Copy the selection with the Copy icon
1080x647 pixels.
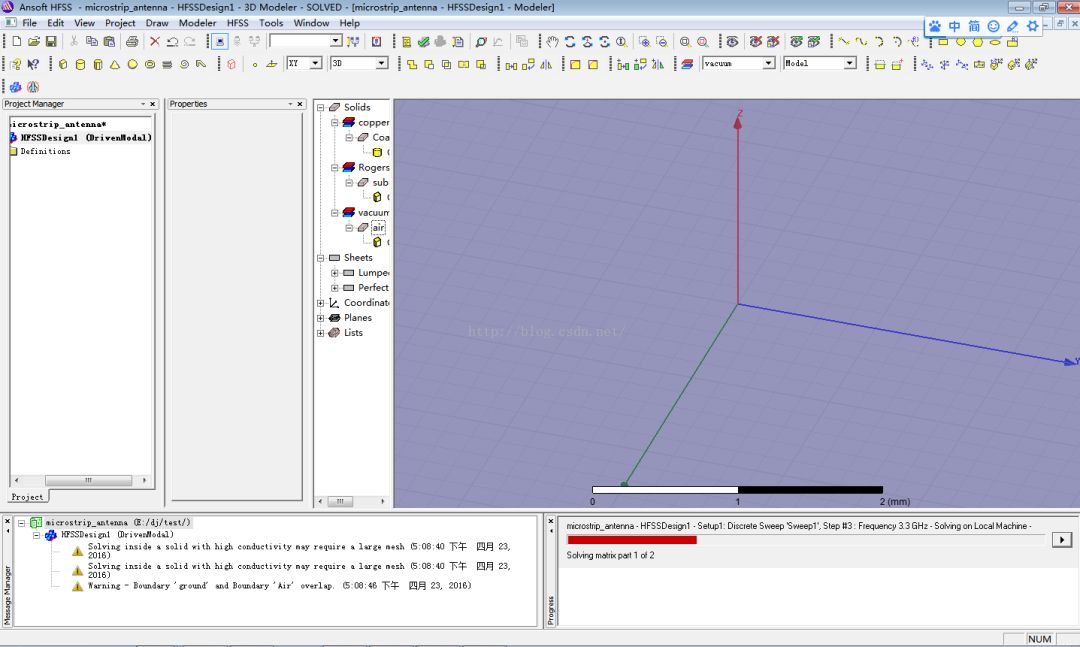(x=91, y=41)
